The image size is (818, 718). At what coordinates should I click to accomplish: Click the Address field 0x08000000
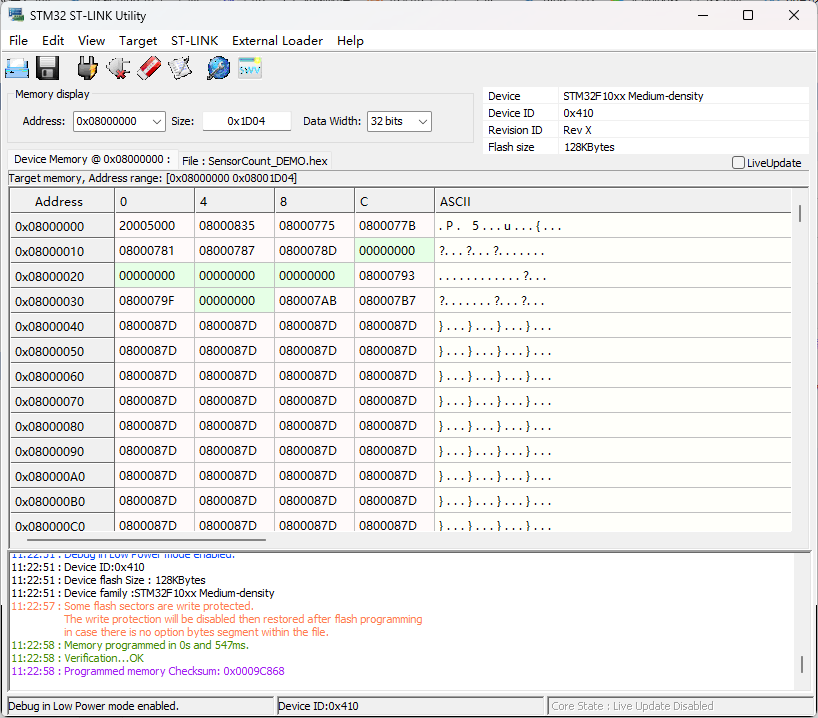pos(112,122)
